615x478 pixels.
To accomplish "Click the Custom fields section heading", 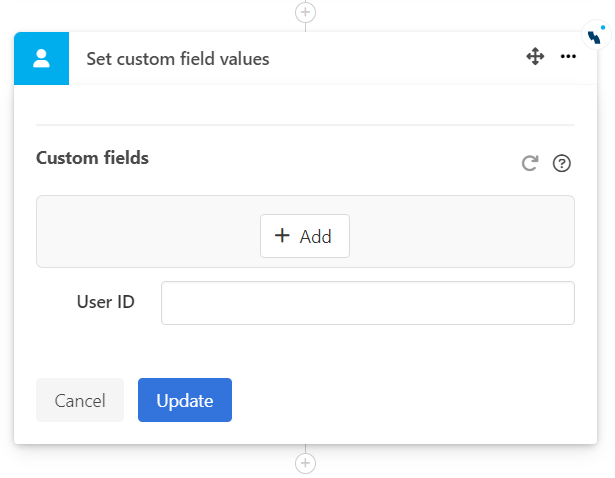I will [92, 158].
